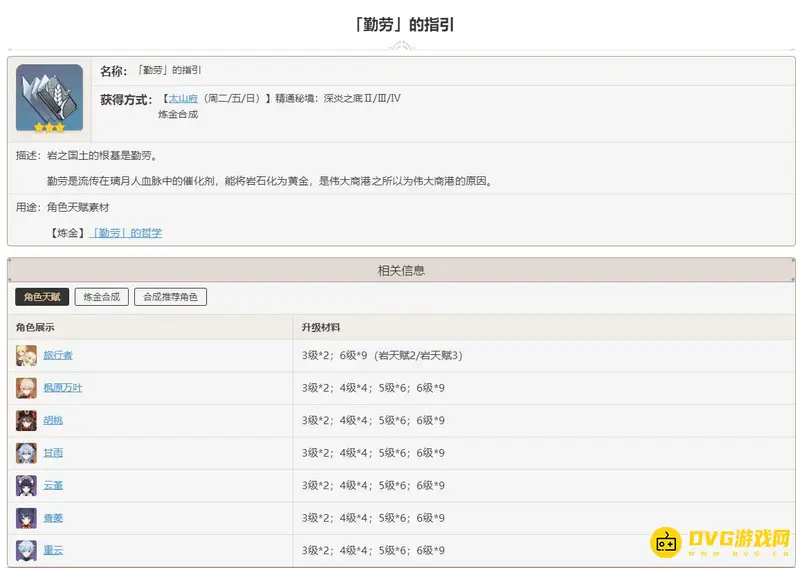
Task: Open the 香菱 avatar portrait
Action: click(x=27, y=518)
